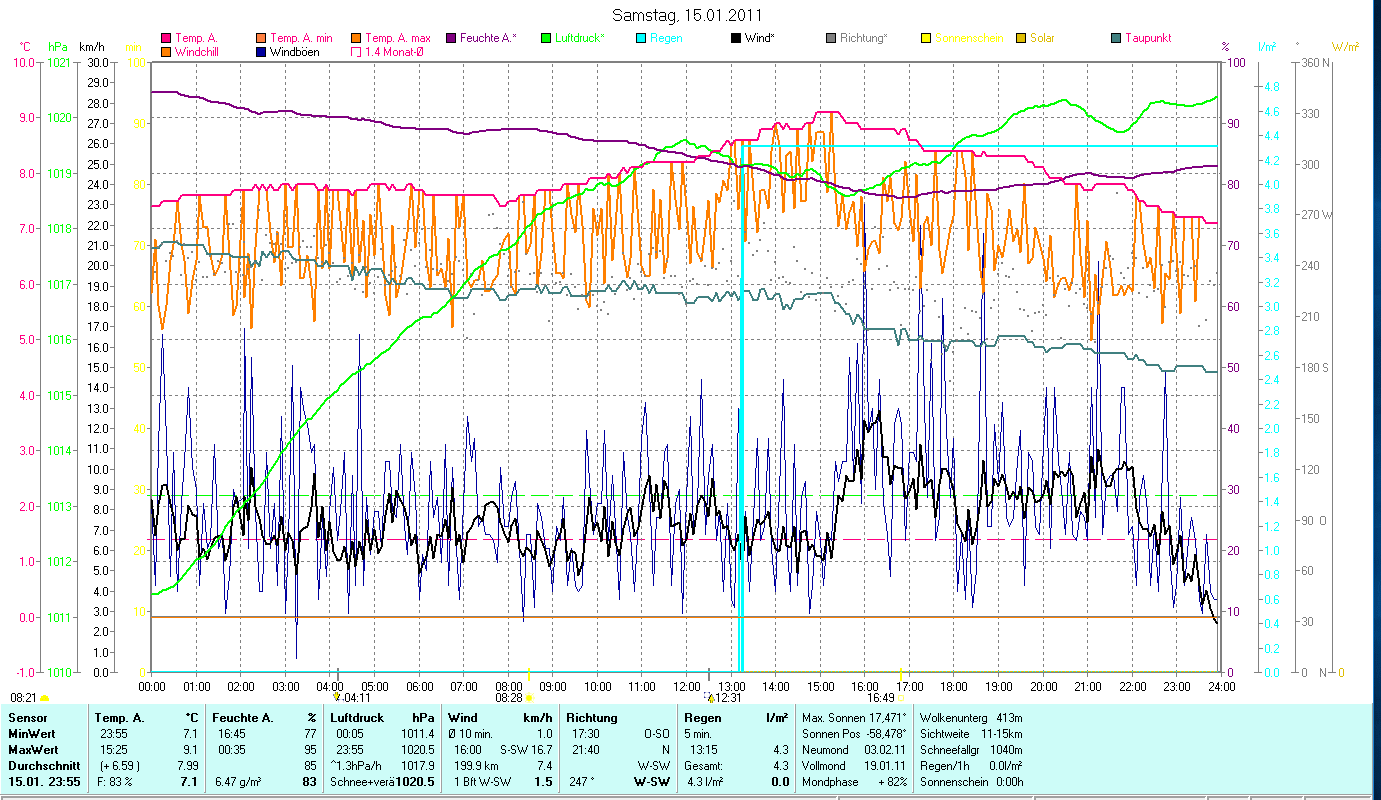Toggle the green Luftdruck legend square
Viewport: 1381px width, 800px height.
pyautogui.click(x=546, y=38)
